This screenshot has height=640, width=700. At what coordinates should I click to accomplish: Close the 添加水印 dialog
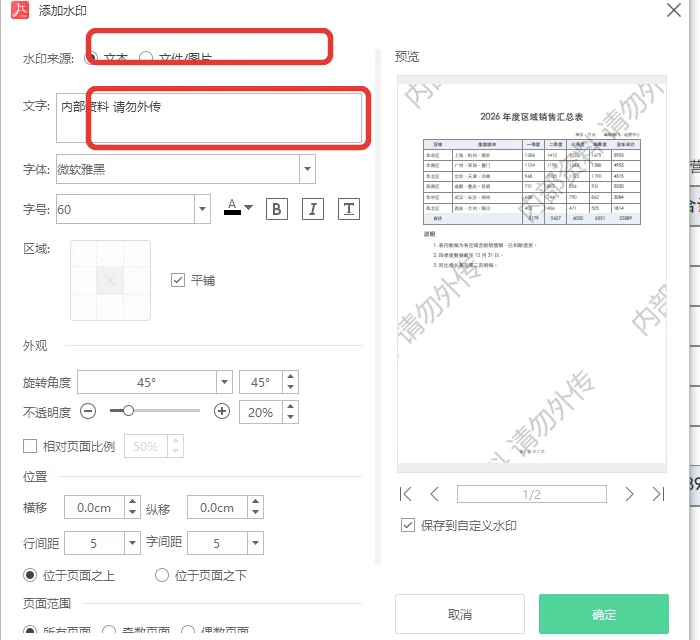coord(674,10)
